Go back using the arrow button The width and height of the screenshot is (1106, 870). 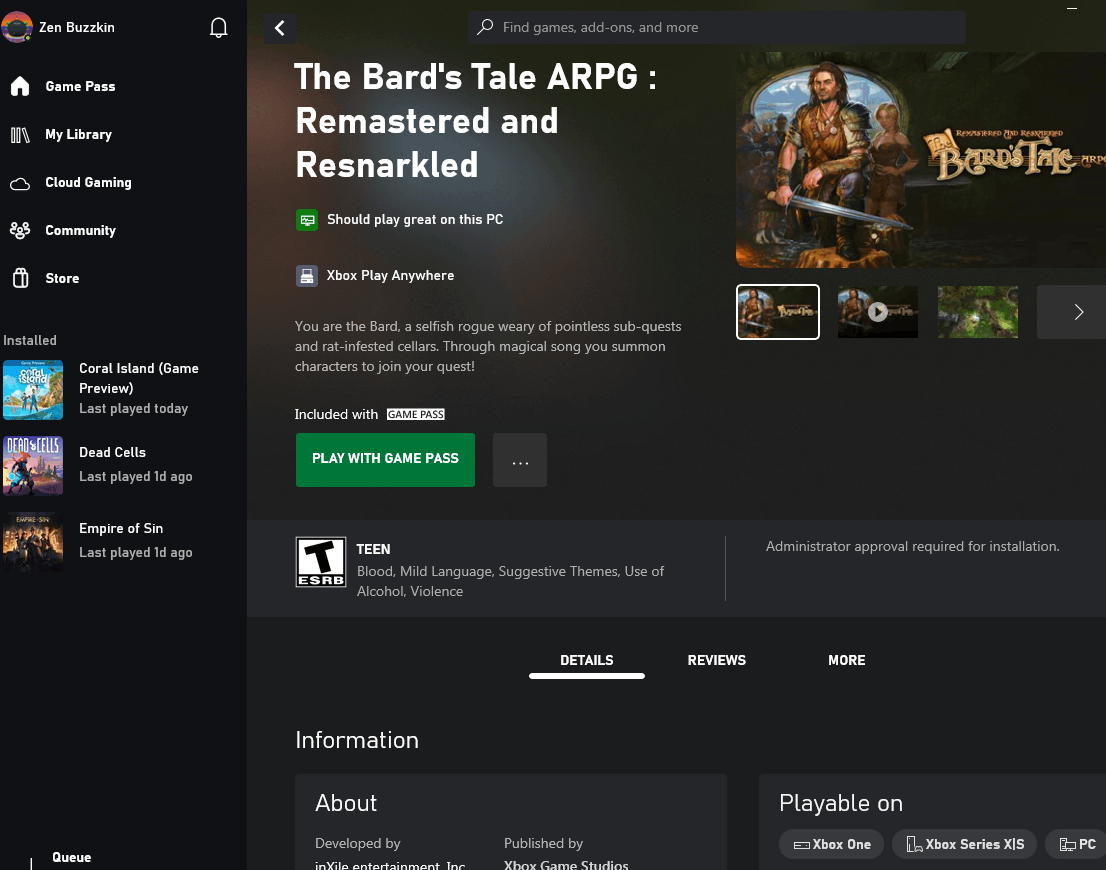(280, 28)
